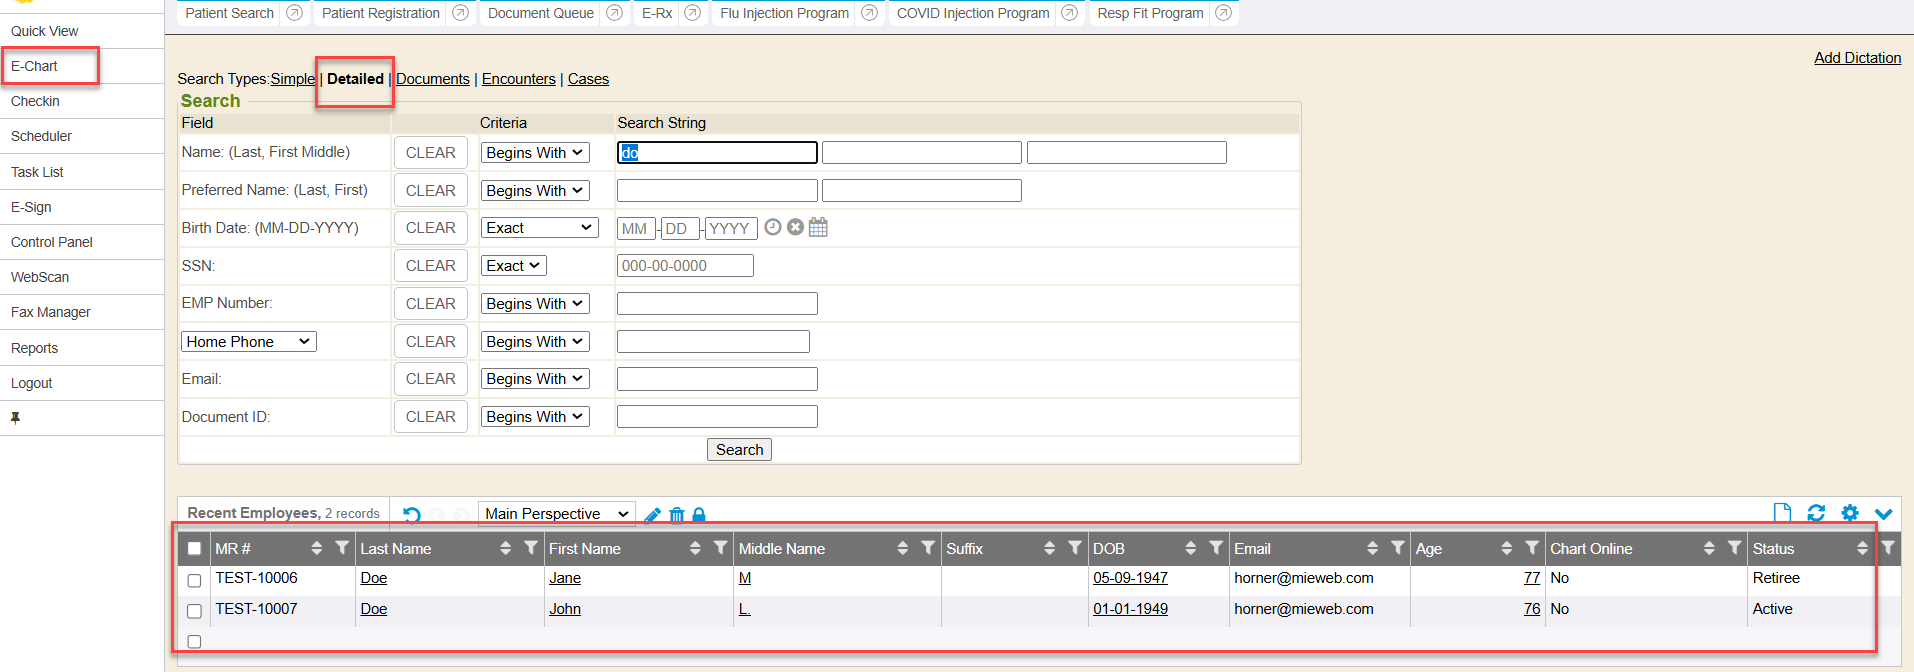This screenshot has height=672, width=1914.
Task: Click the pin icon in the sidebar
Action: pos(15,418)
